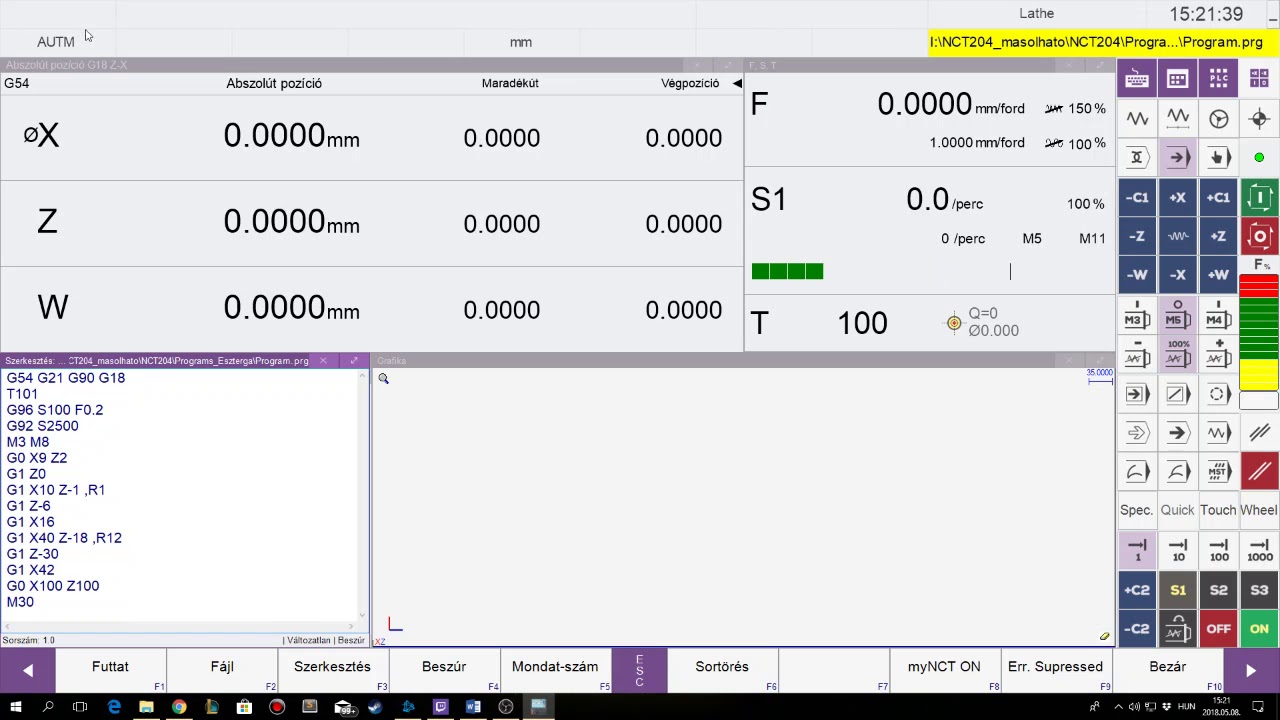The height and width of the screenshot is (720, 1280).
Task: Switch on the green ON button
Action: point(1259,629)
